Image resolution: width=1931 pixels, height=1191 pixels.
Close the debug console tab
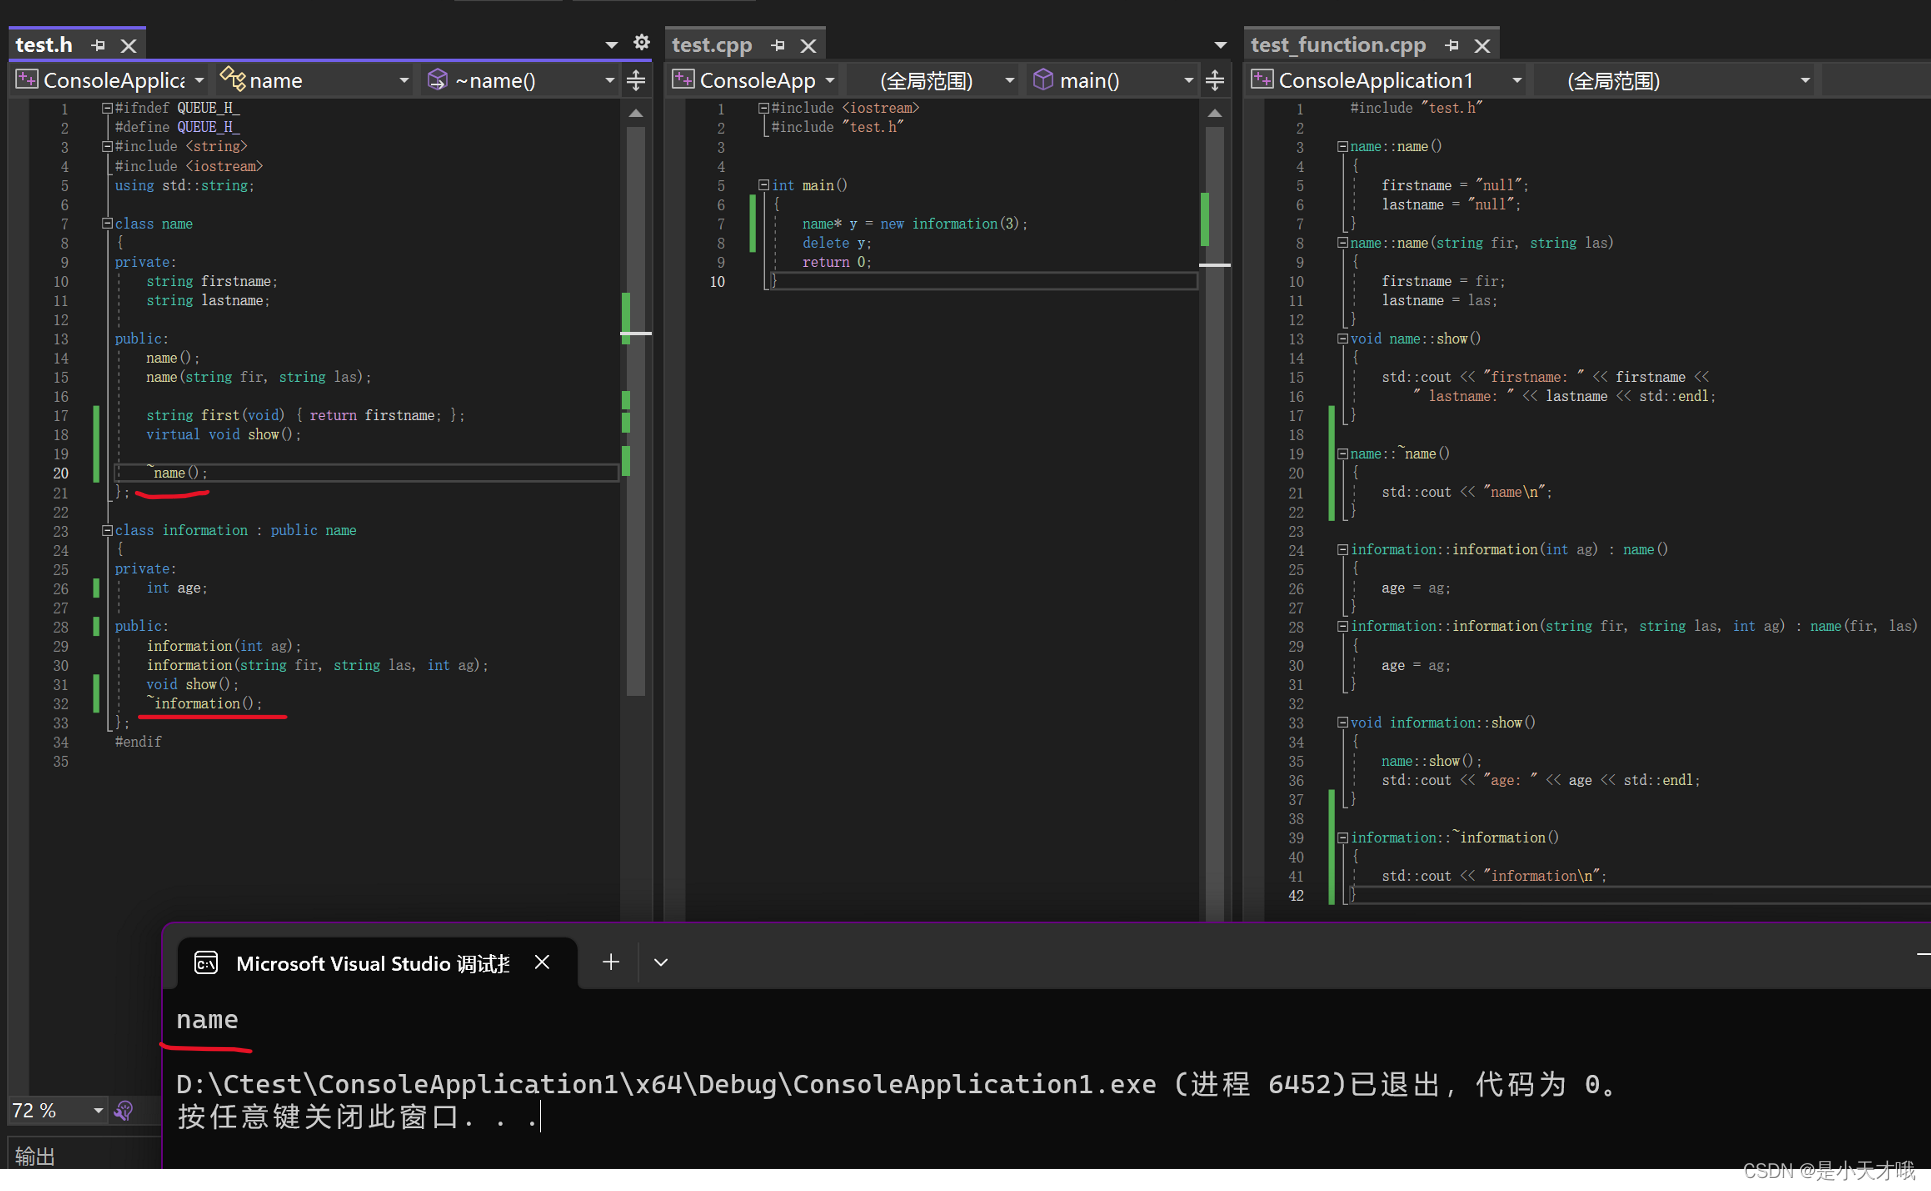tap(542, 962)
